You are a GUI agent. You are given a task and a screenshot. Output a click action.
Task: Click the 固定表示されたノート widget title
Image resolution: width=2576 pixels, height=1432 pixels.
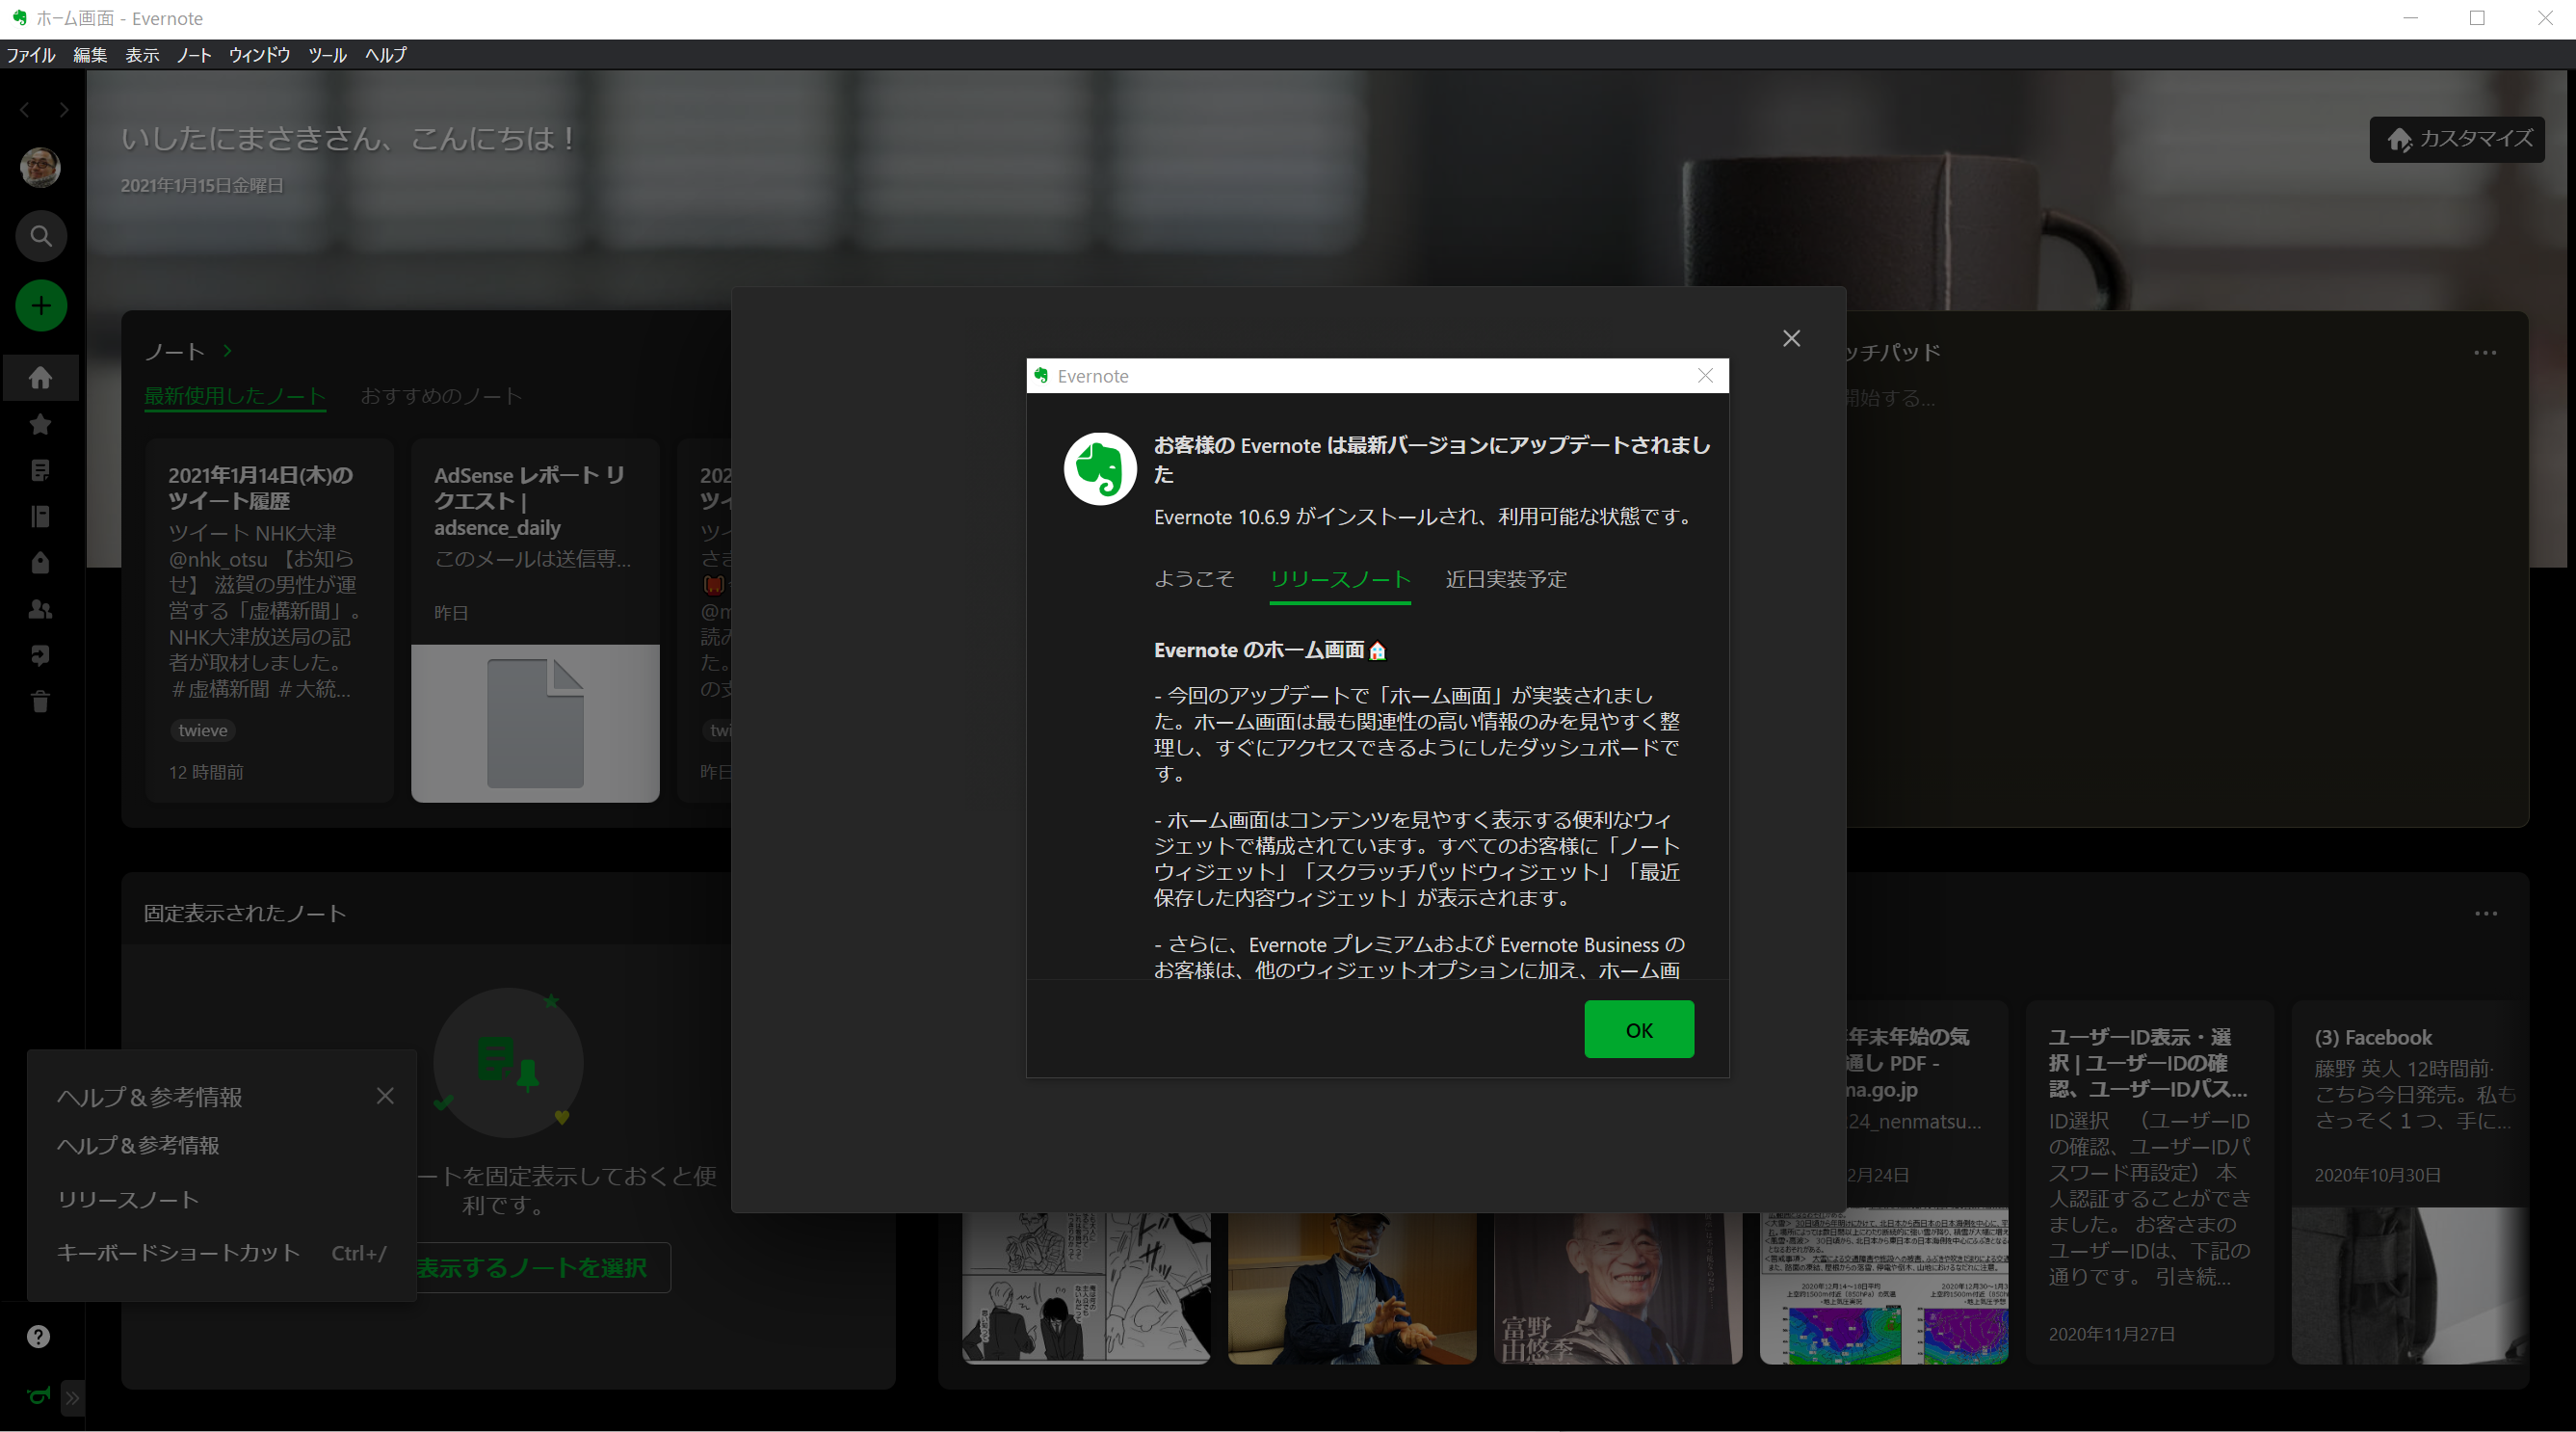pyautogui.click(x=245, y=914)
